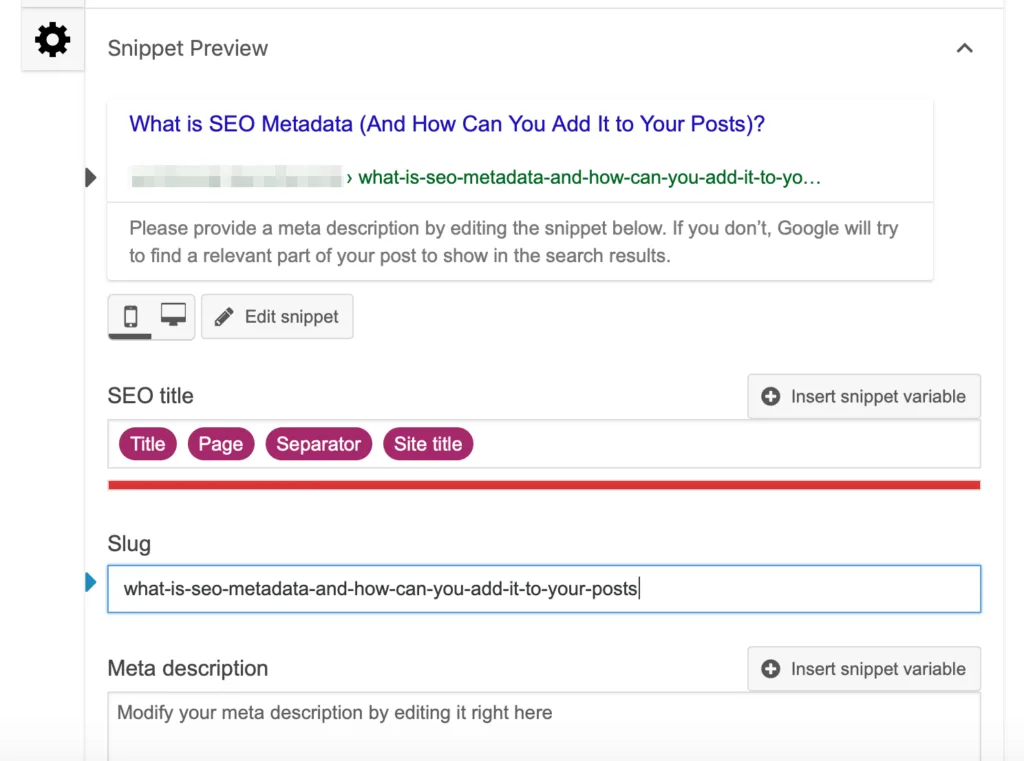Click the blue caret marker beside Slug
Viewport: 1024px width, 761px height.
click(x=91, y=582)
